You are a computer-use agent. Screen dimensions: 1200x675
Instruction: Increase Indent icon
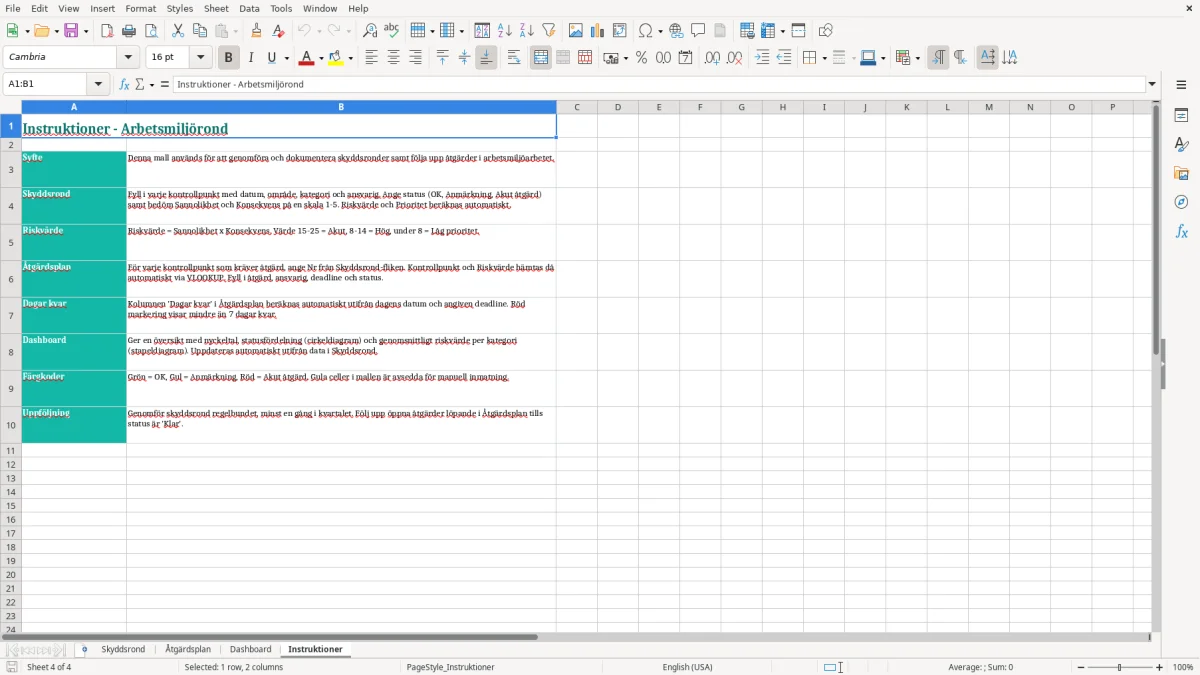coord(762,58)
